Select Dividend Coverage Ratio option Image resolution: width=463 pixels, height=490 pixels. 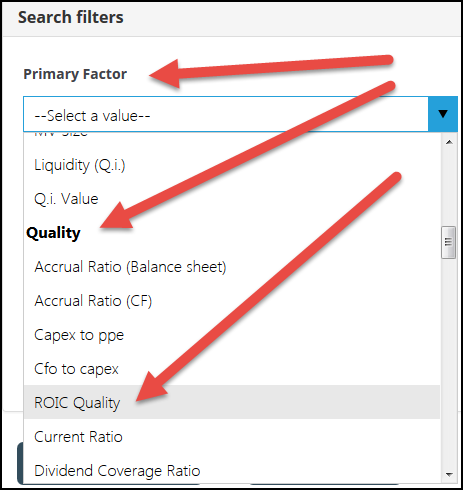[x=232, y=471]
